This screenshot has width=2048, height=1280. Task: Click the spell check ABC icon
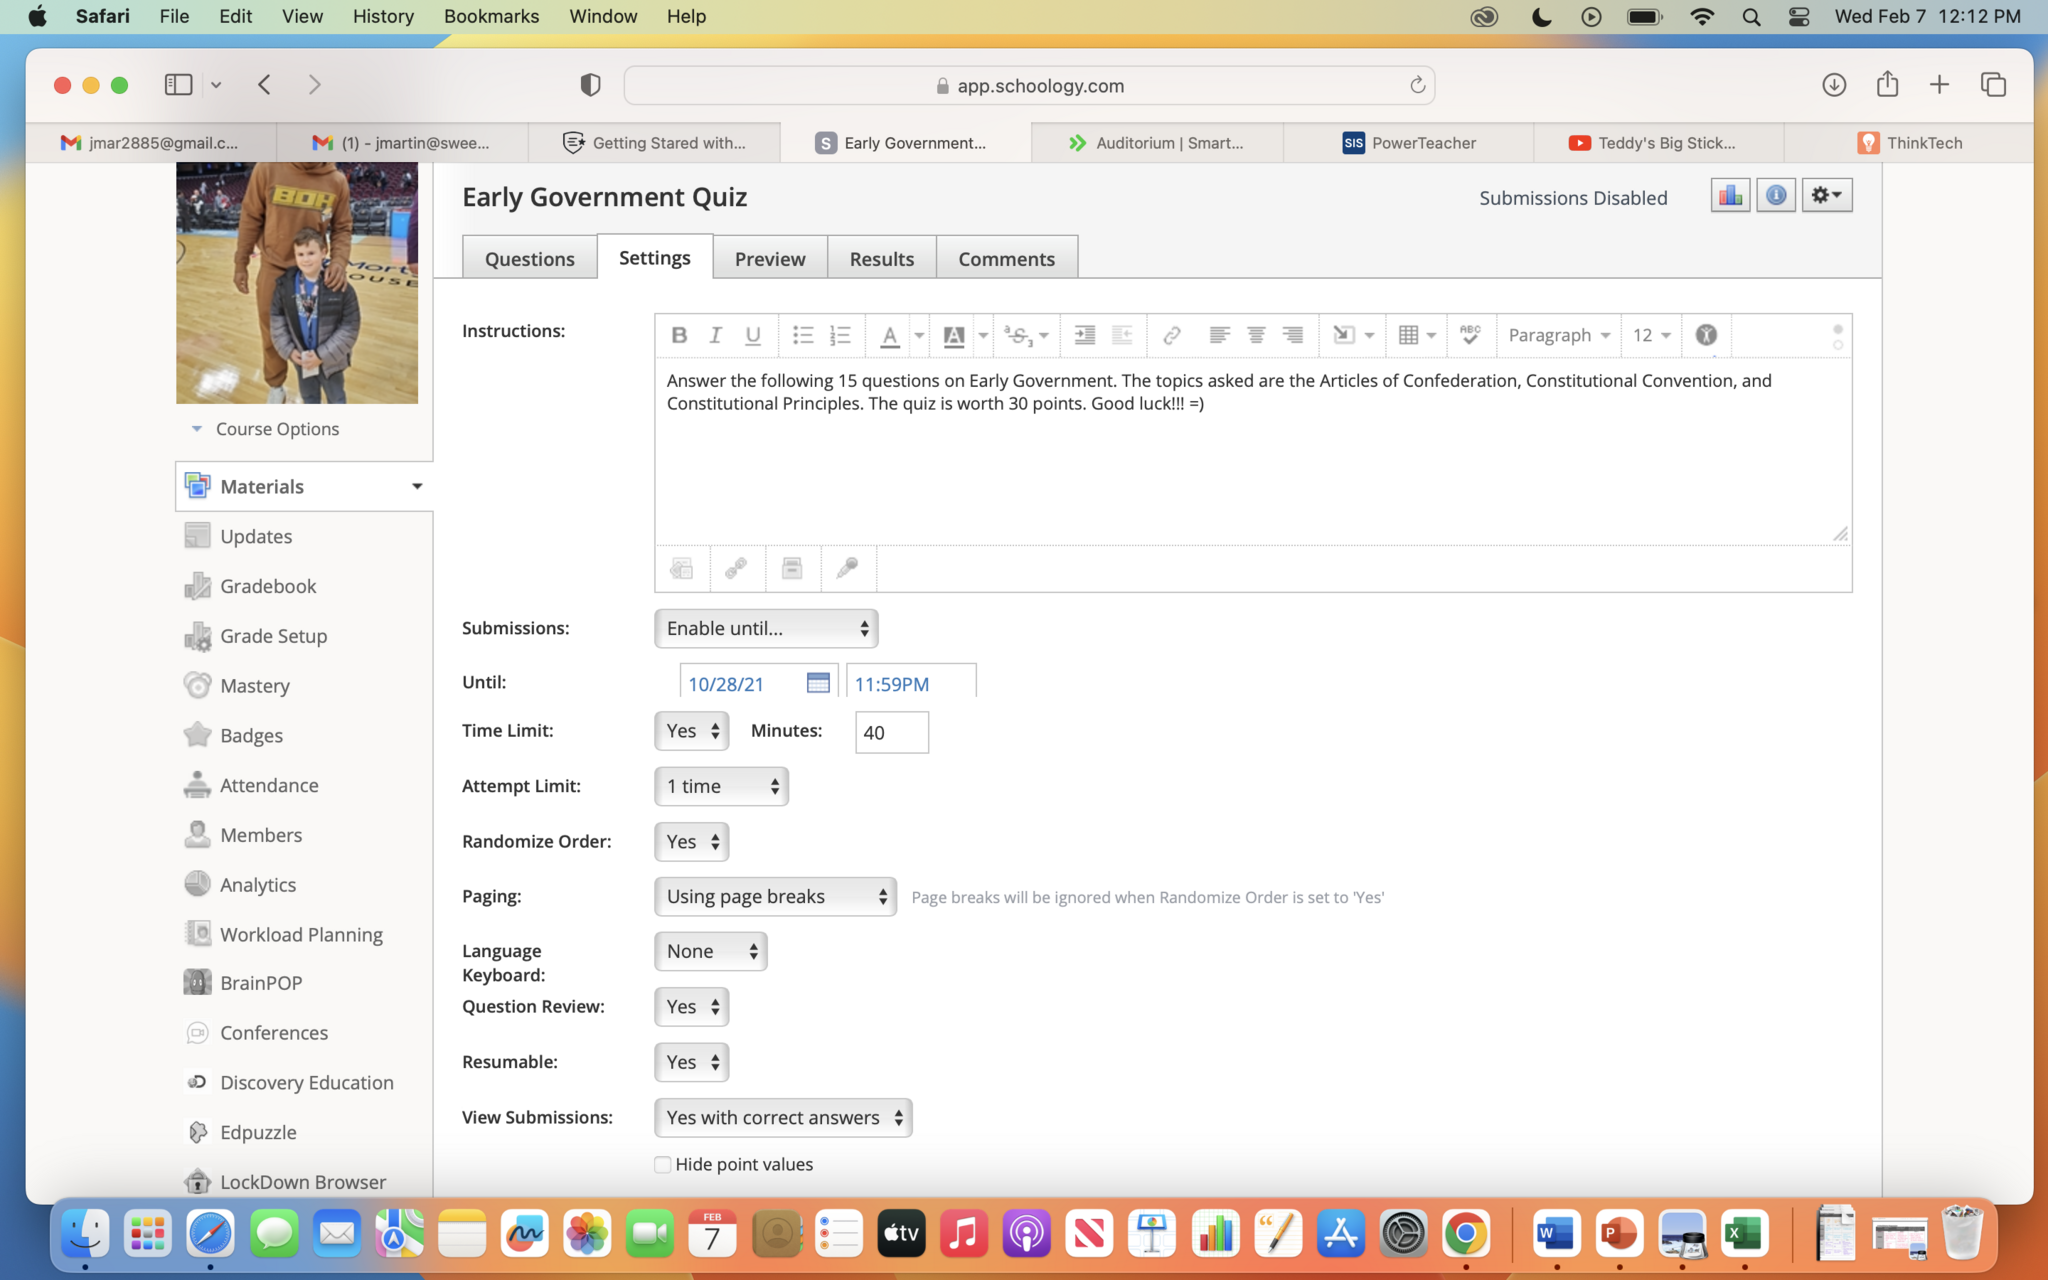pos(1469,335)
